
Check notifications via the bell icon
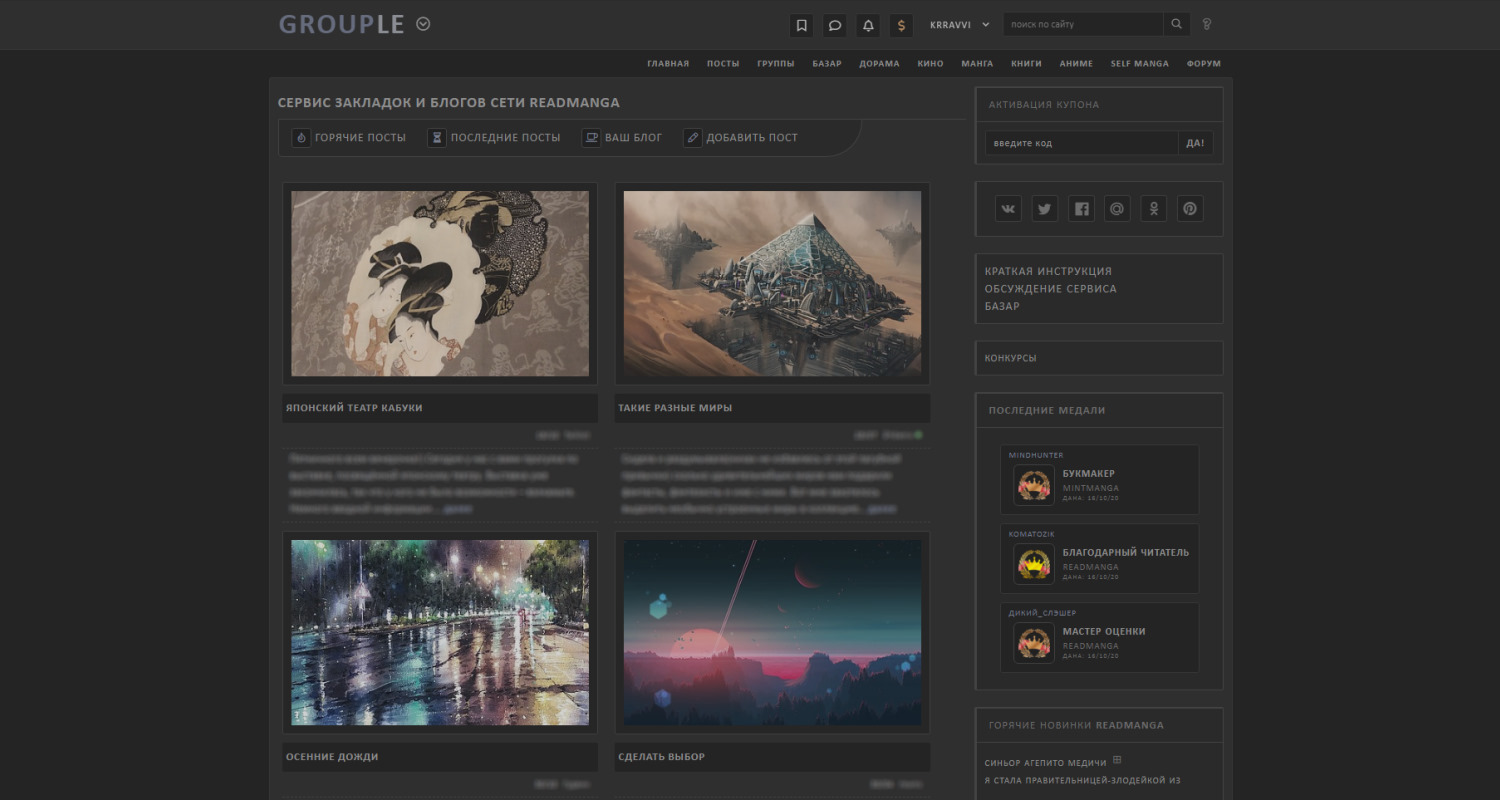(x=867, y=26)
